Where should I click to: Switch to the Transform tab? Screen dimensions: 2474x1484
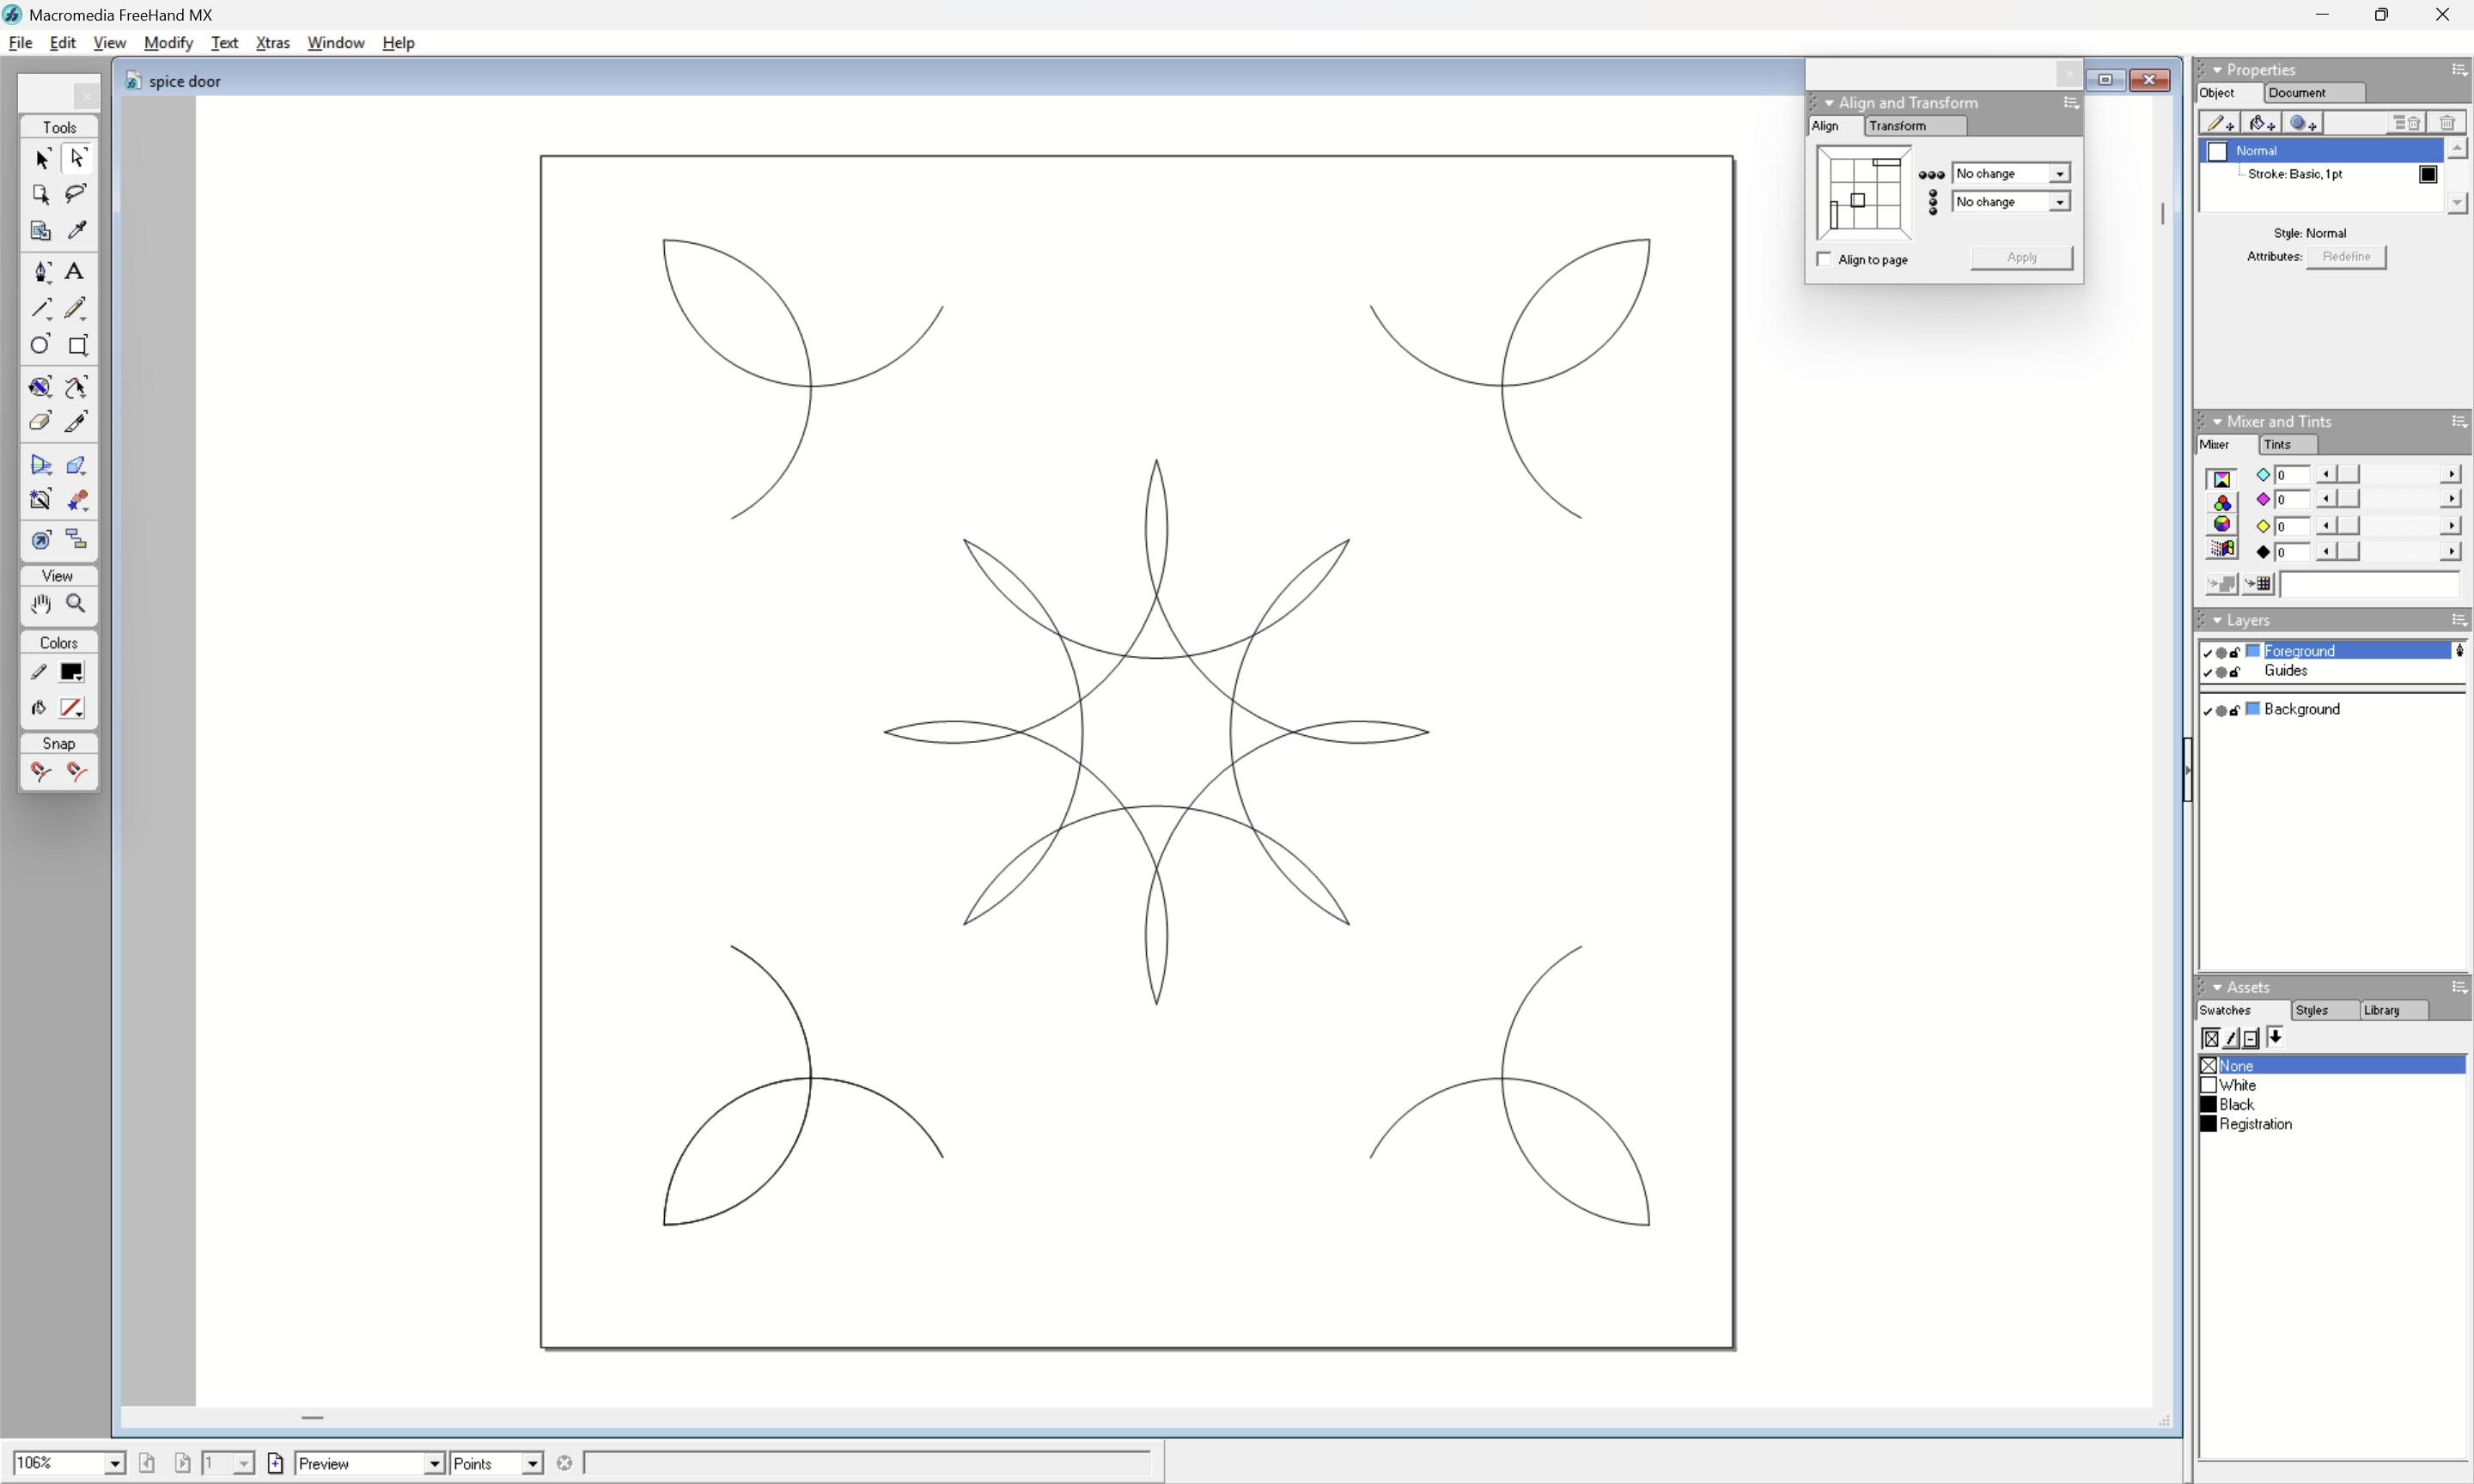coord(1897,126)
